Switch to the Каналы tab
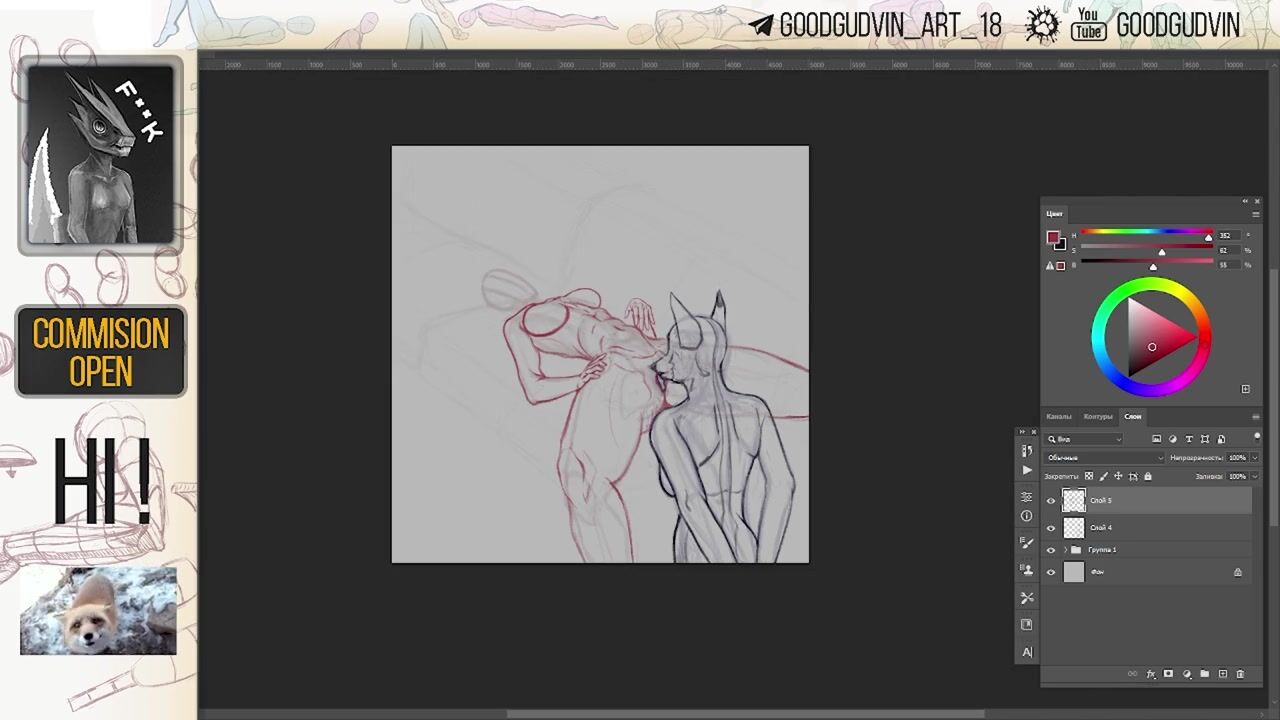The width and height of the screenshot is (1280, 720). point(1058,416)
